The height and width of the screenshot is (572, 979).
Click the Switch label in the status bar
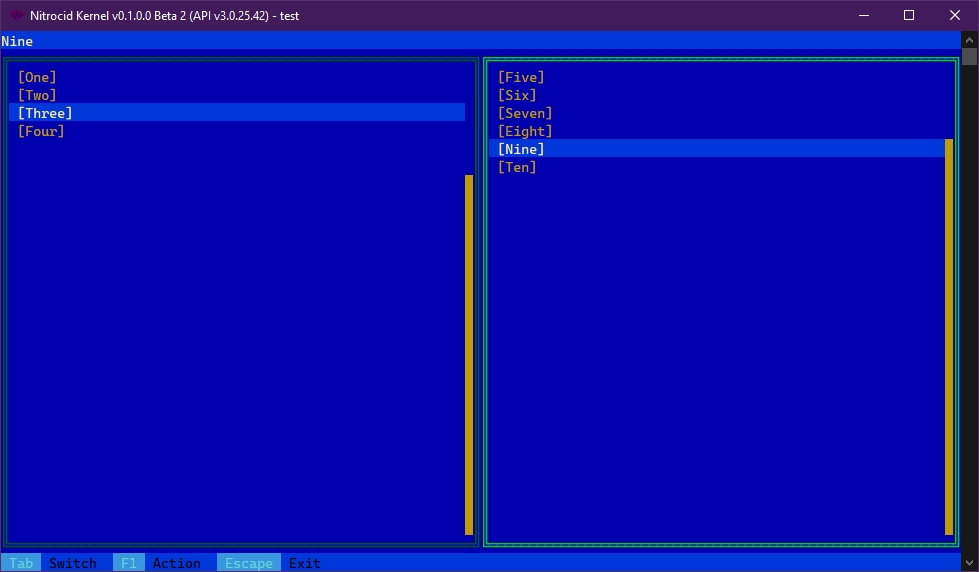pos(73,563)
